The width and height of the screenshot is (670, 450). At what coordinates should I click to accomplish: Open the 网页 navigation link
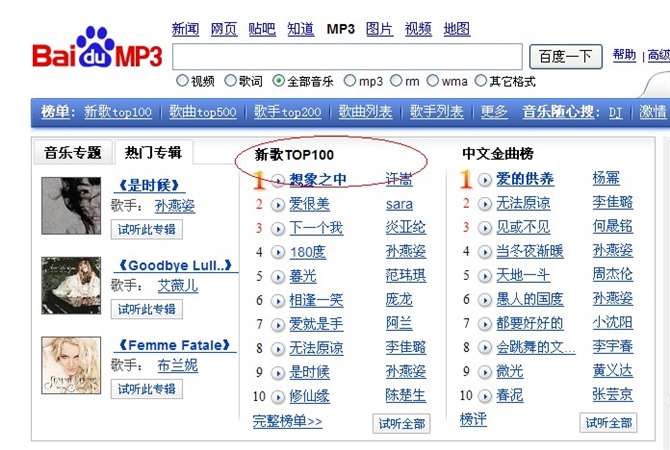[224, 29]
